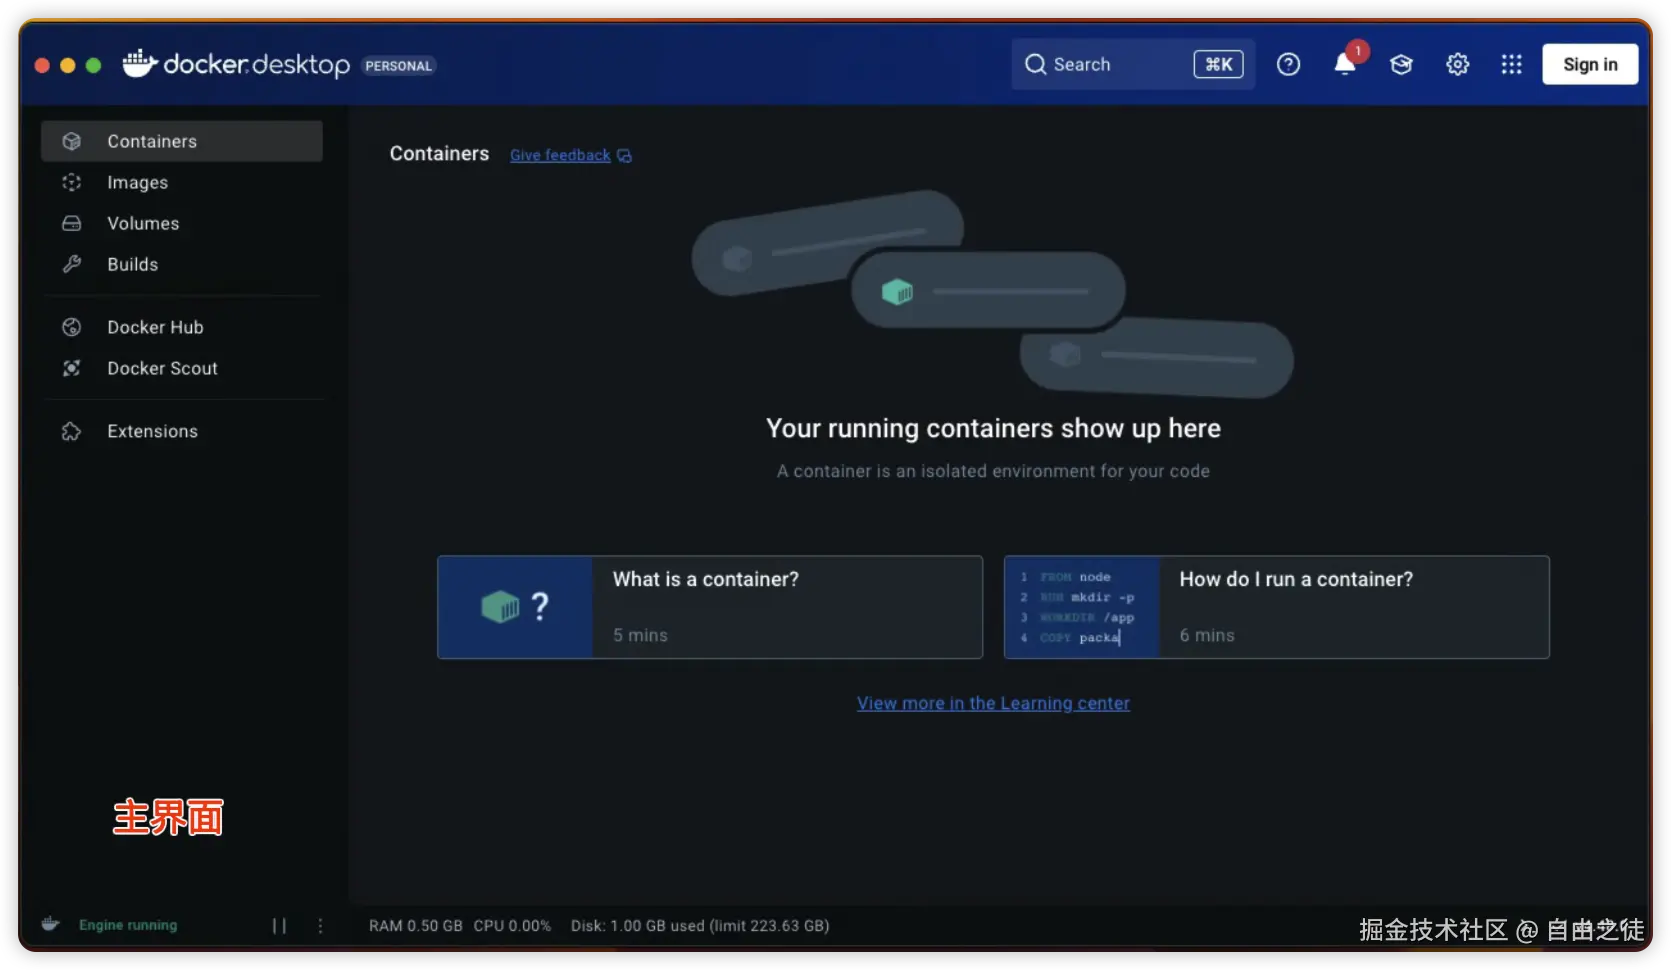Viewport: 1671px width, 970px height.
Task: Open the Learning center graduation cap icon
Action: (x=1401, y=64)
